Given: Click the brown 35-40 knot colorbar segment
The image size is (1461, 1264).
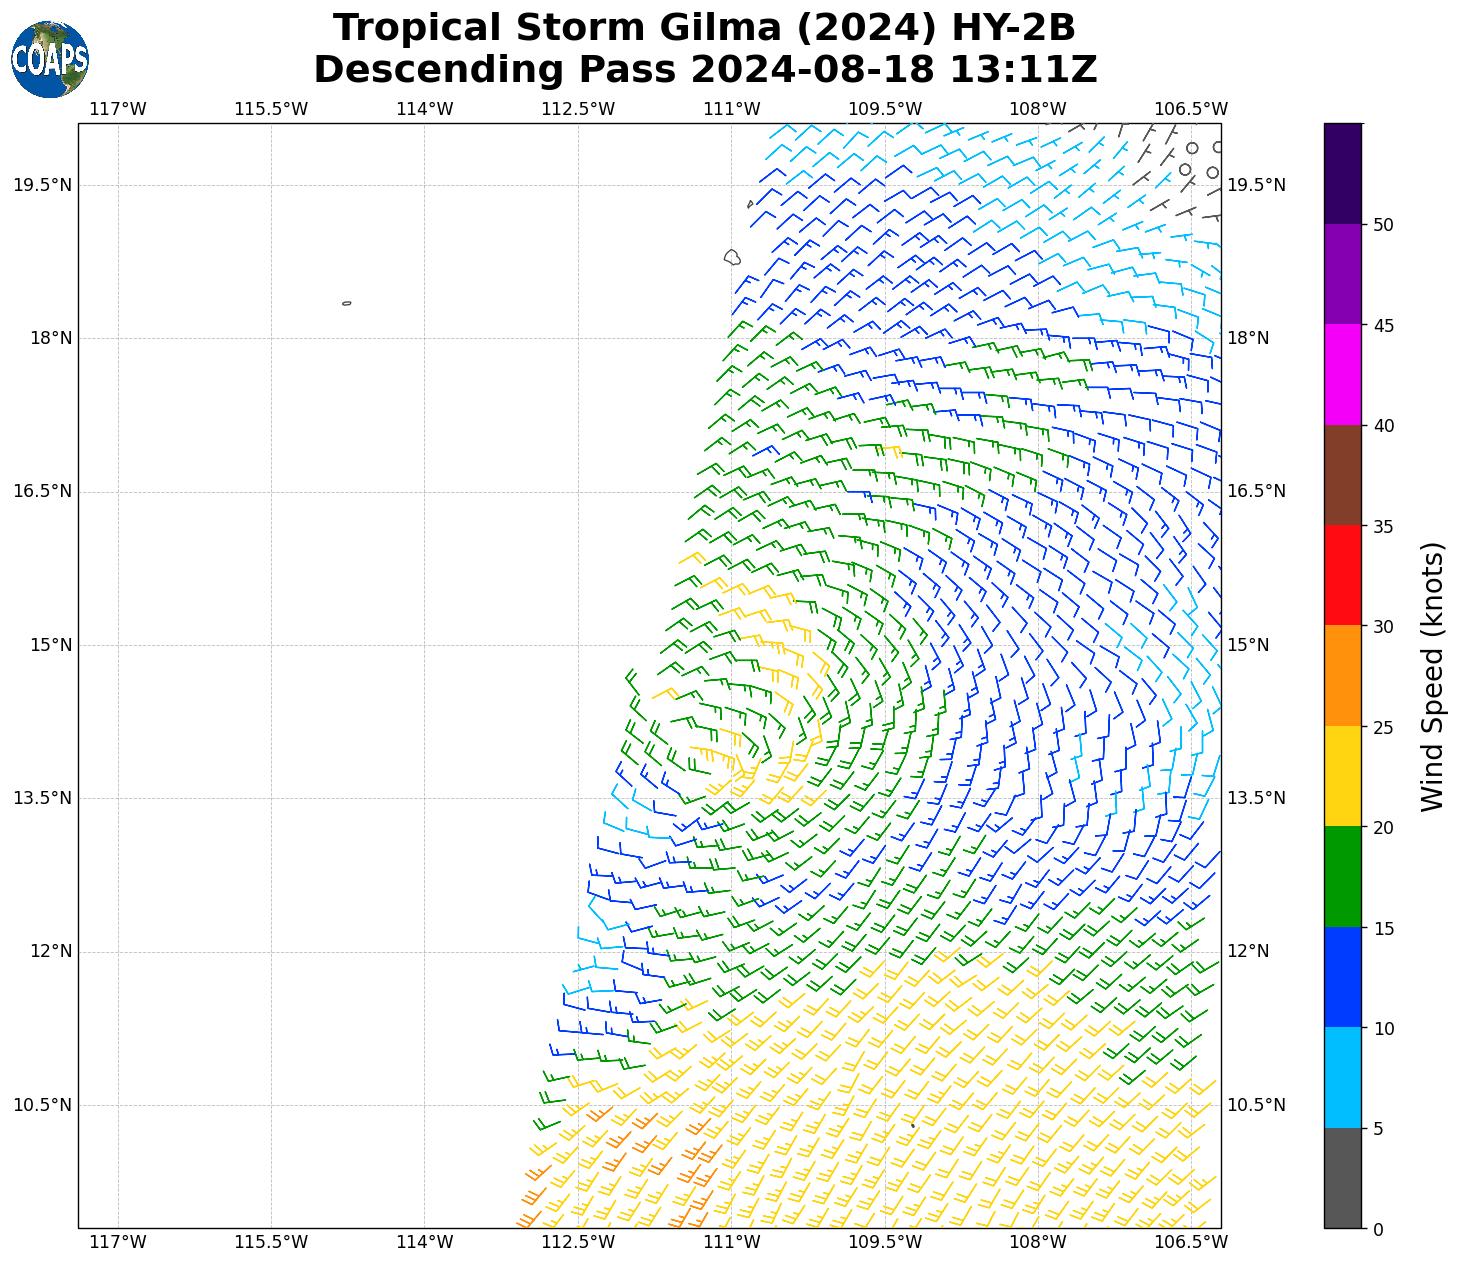Looking at the screenshot, I should (x=1342, y=475).
